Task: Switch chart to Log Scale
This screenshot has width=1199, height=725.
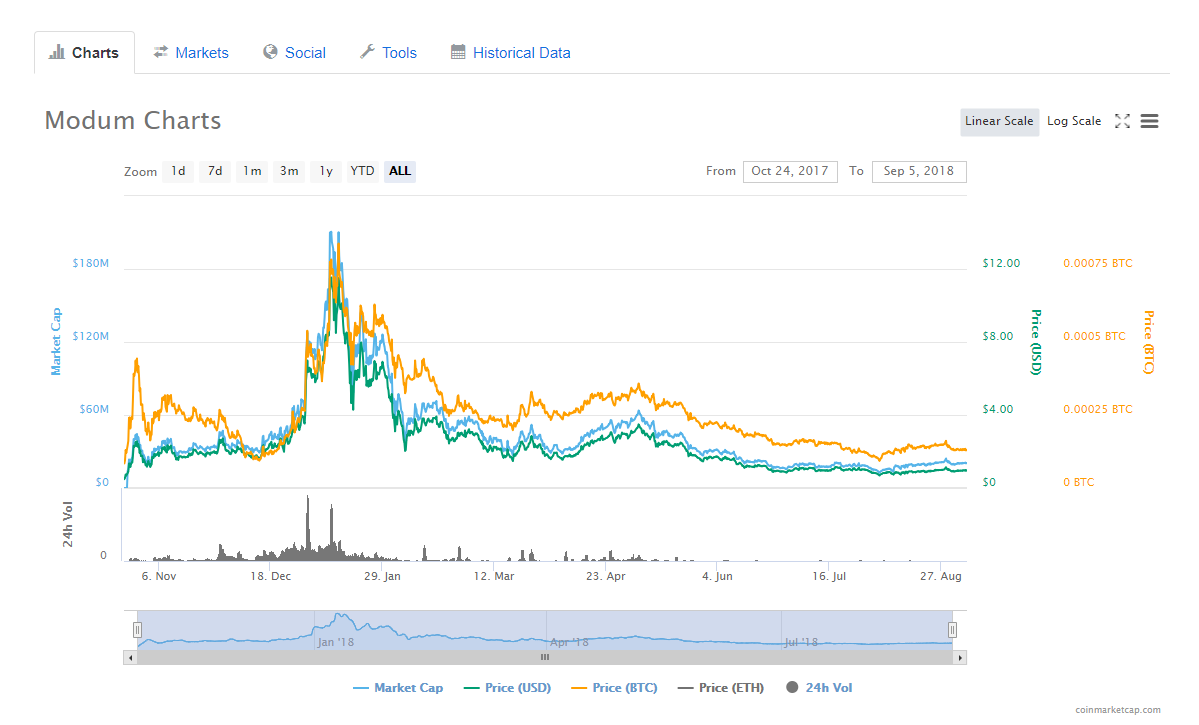Action: click(x=1074, y=121)
